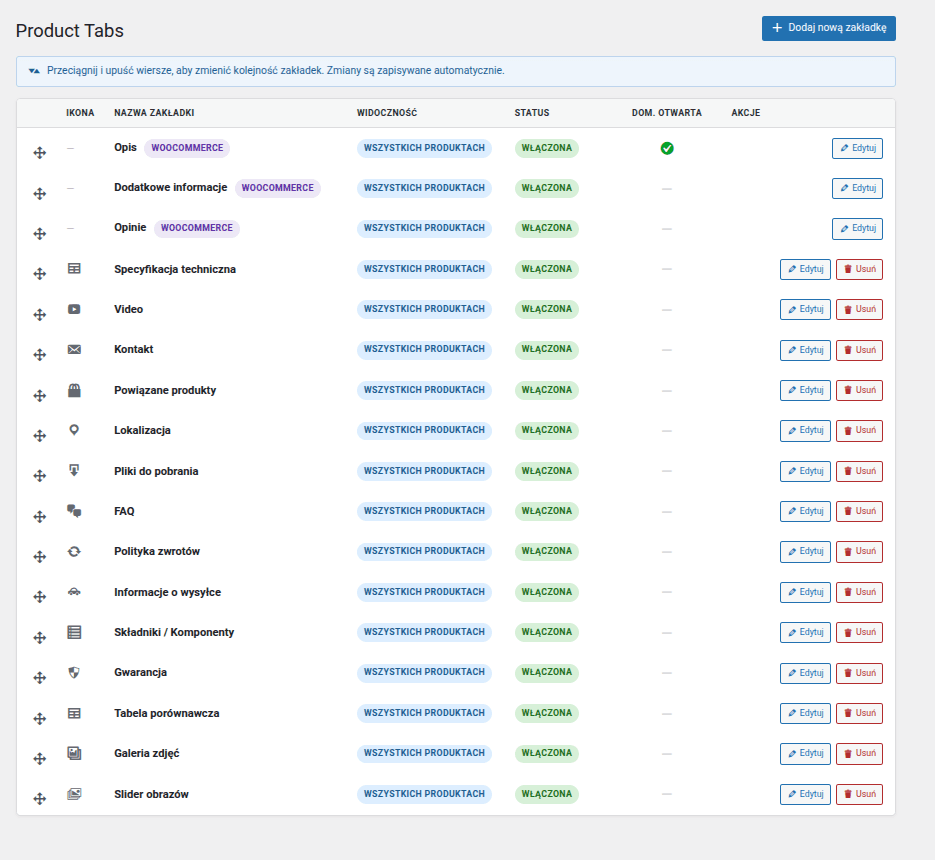Screen dimensions: 935x860
Task: Click the WŁĄCZONA status badge for Video
Action: pos(546,309)
